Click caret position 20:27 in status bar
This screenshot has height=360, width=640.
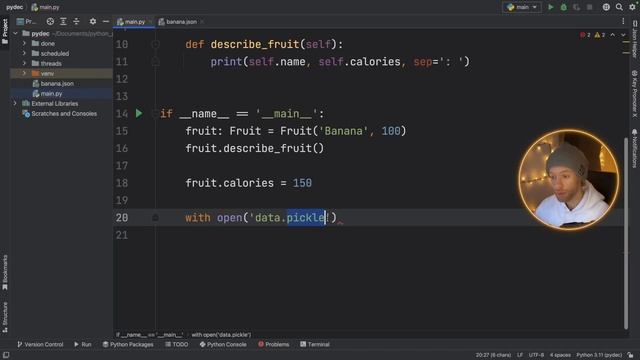[493, 355]
